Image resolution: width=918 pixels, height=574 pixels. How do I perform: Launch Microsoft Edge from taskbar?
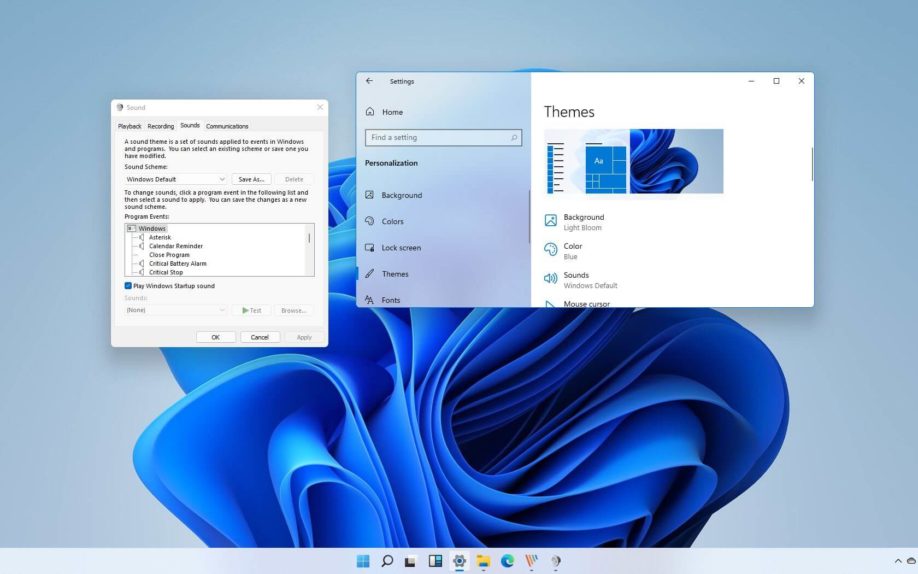(x=507, y=561)
